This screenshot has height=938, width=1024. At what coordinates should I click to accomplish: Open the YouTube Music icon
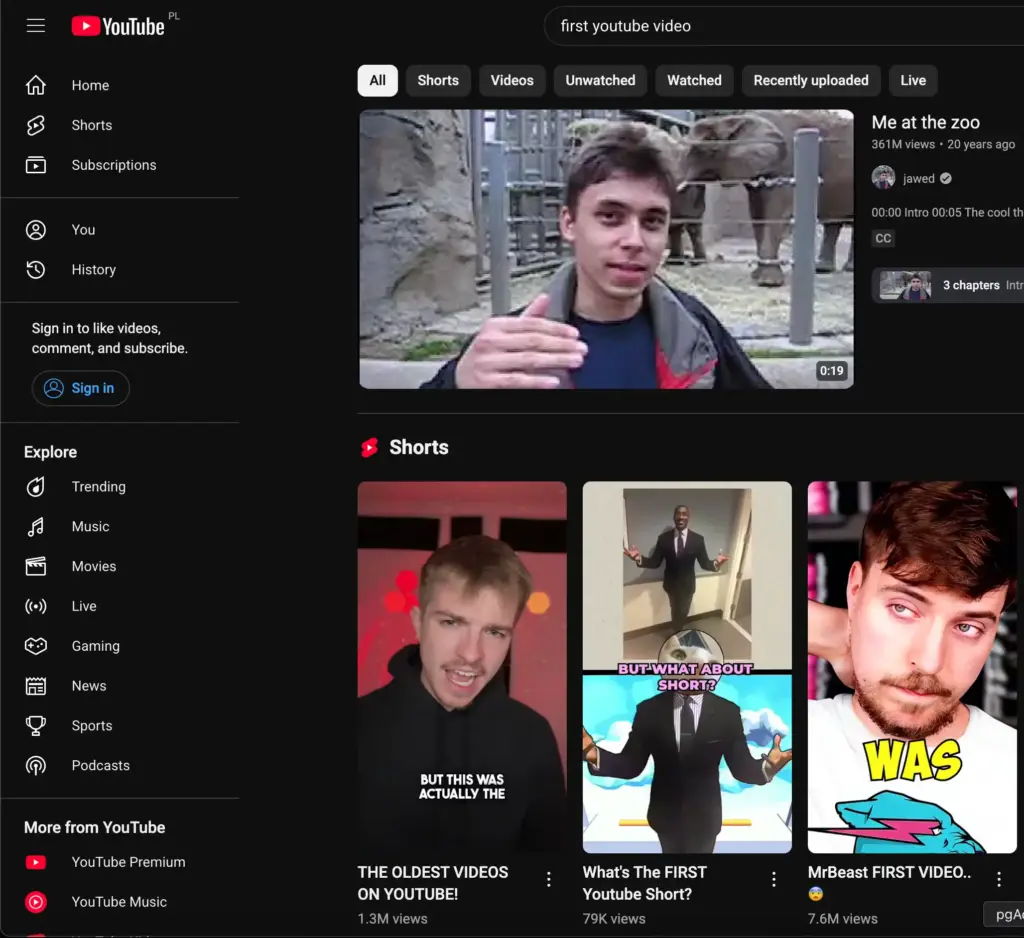coord(36,902)
